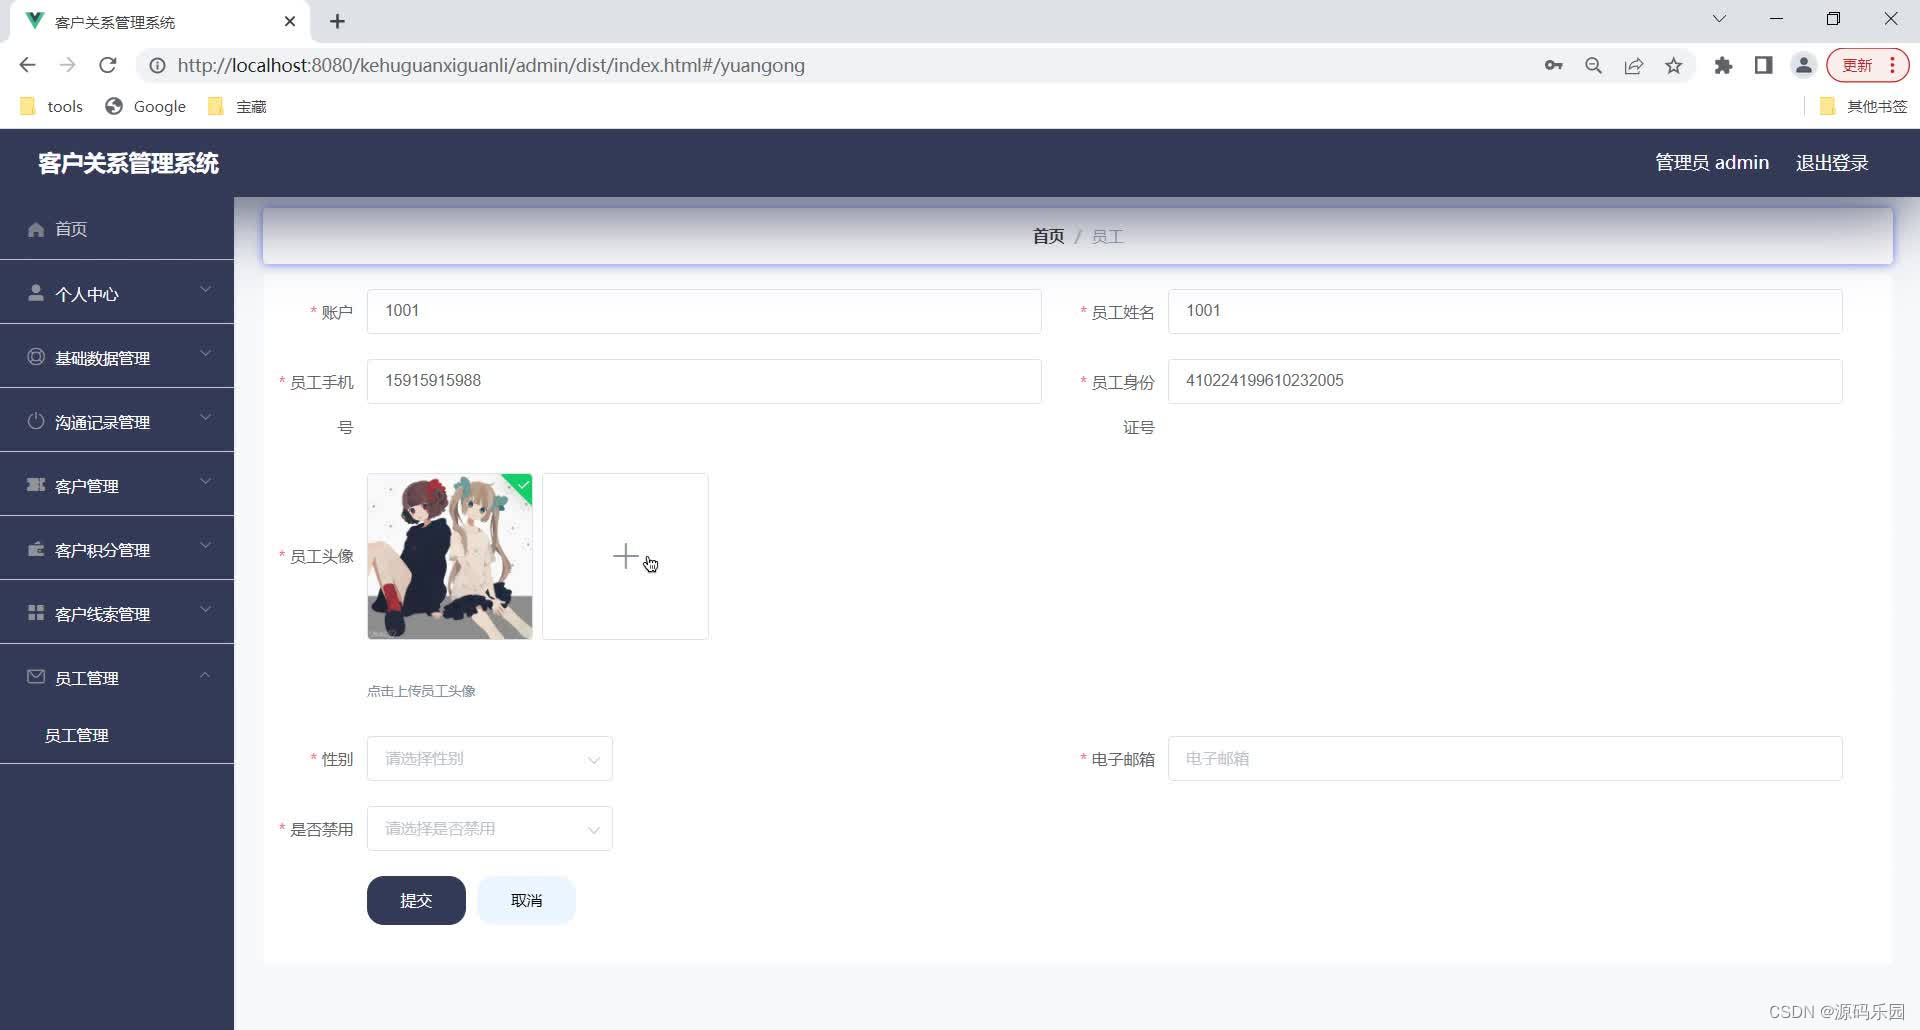
Task: Click 退出登录 to log out
Action: point(1832,162)
